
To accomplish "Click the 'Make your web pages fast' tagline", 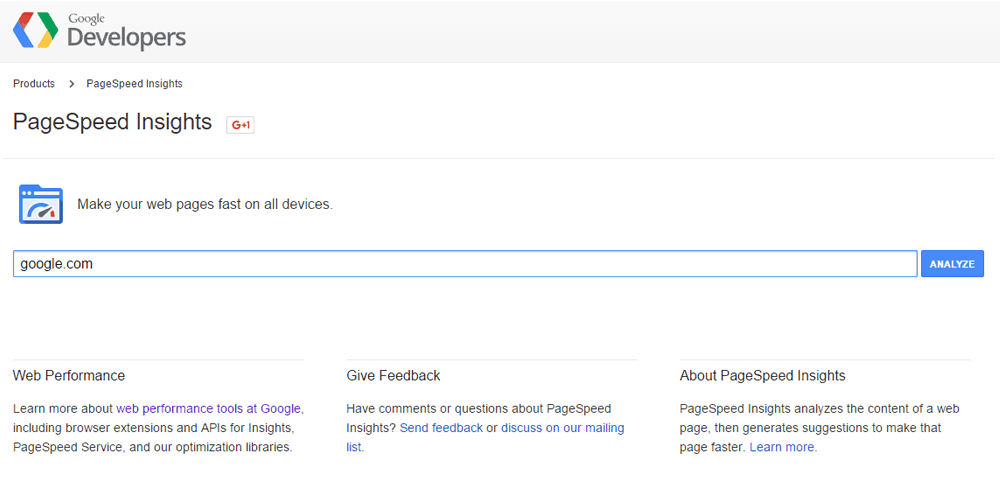I will coord(205,205).
